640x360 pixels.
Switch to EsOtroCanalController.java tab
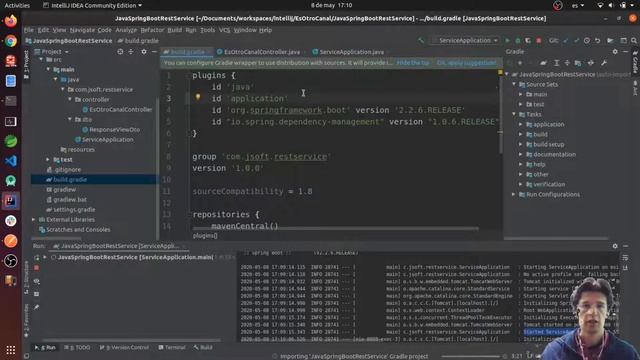tap(262, 52)
